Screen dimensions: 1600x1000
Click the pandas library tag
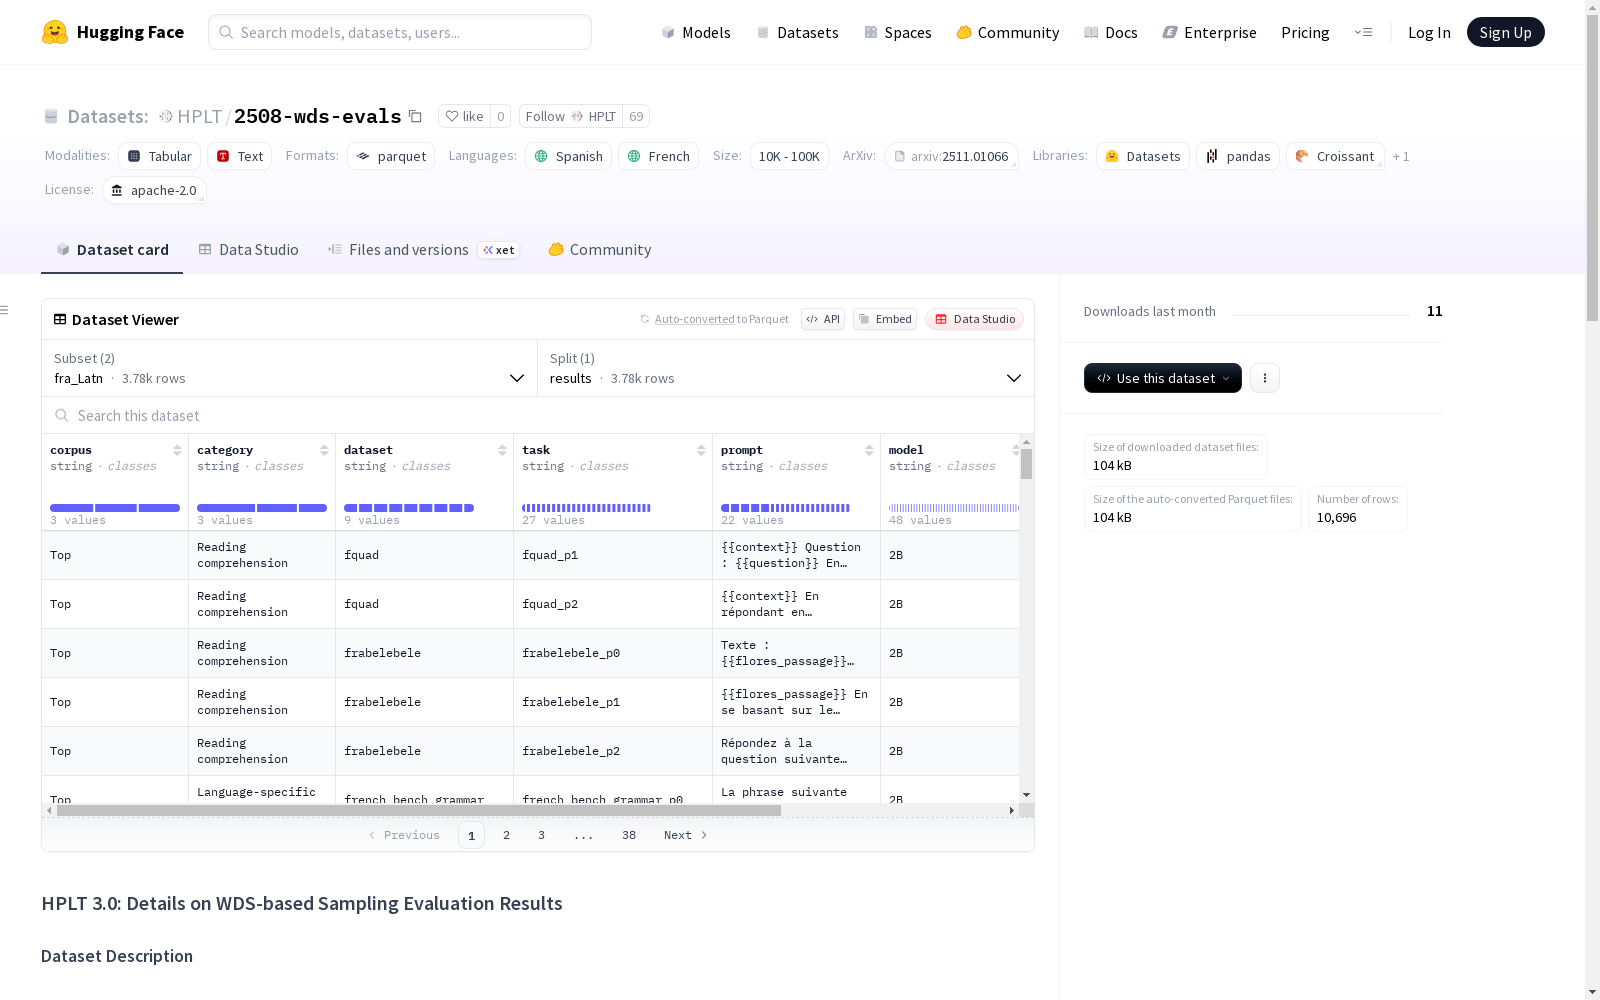tap(1238, 156)
